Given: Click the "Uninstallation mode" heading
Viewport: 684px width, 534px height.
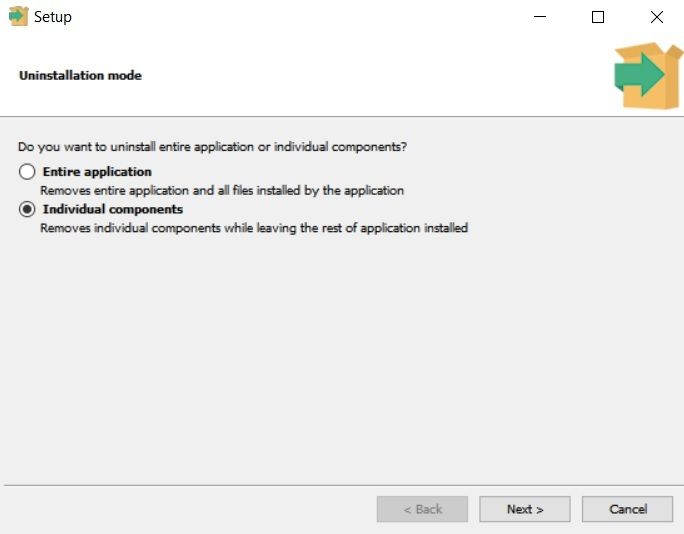Looking at the screenshot, I should pyautogui.click(x=80, y=76).
